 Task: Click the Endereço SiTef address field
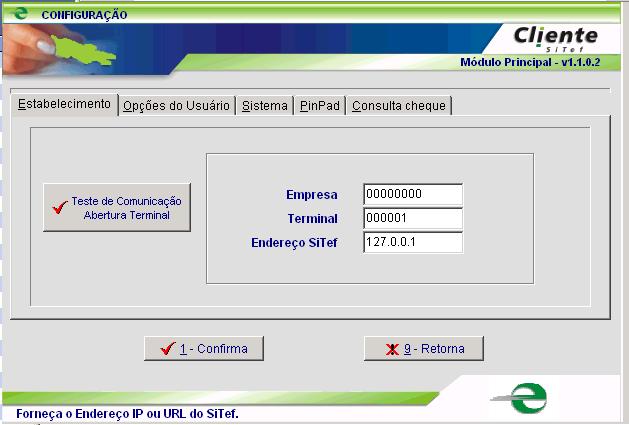tap(413, 242)
